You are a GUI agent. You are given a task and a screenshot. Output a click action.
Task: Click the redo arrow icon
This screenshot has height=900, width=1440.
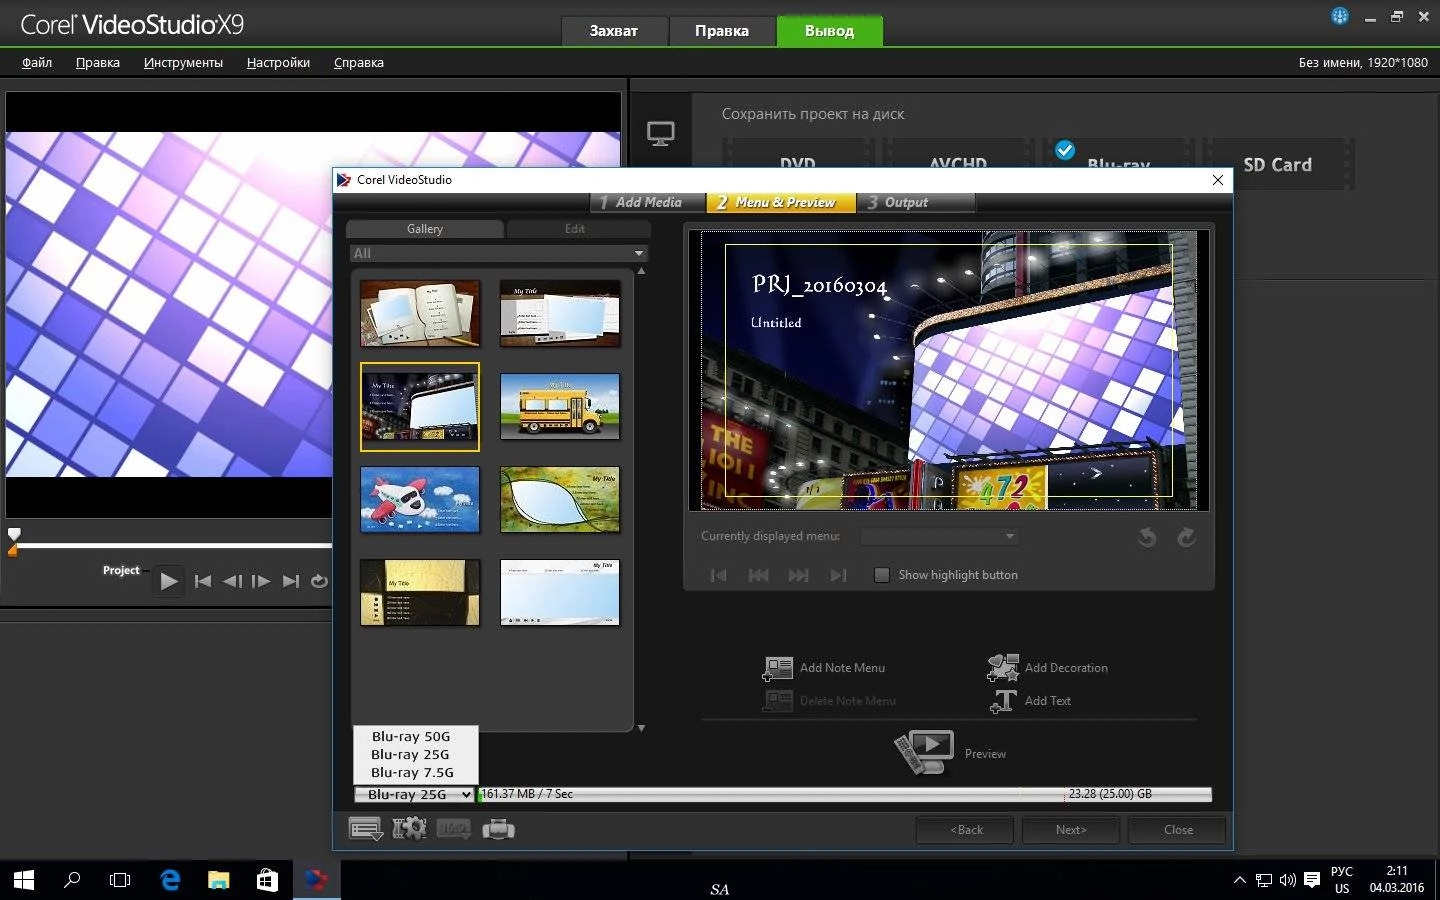coord(1186,538)
